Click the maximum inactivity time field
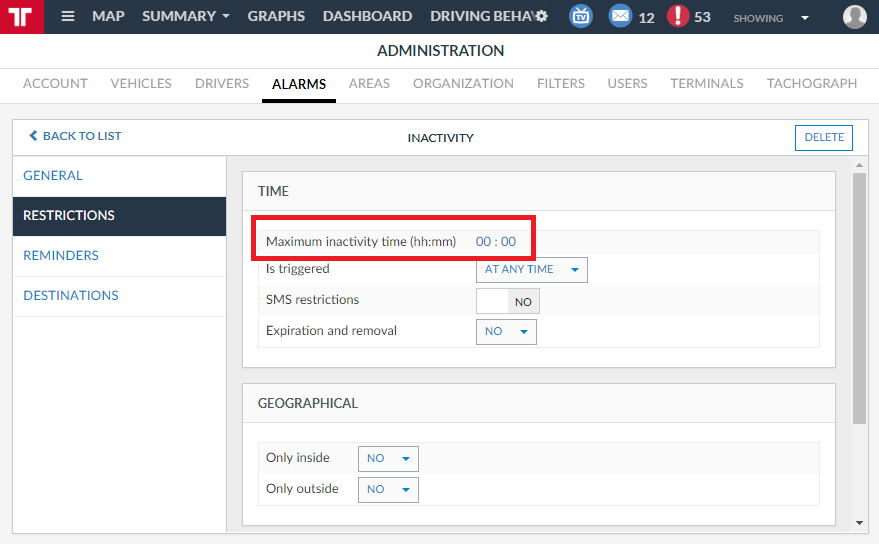Viewport: 879px width, 544px height. [495, 242]
